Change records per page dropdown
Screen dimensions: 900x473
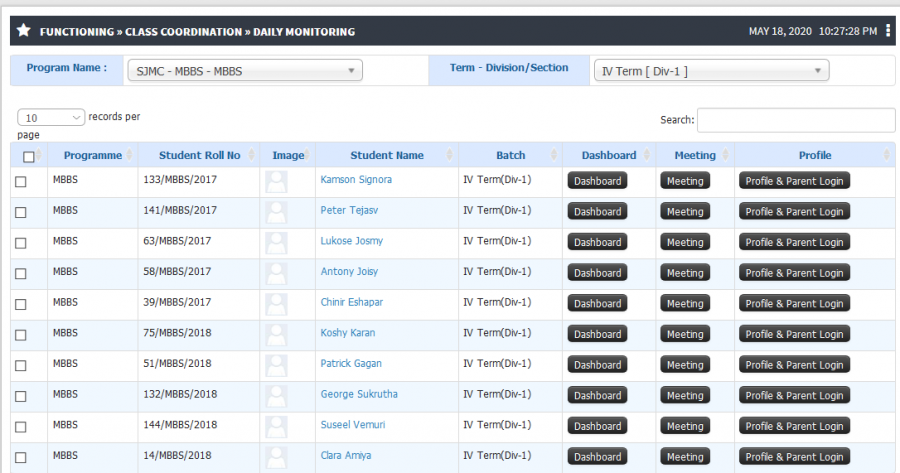pyautogui.click(x=51, y=117)
